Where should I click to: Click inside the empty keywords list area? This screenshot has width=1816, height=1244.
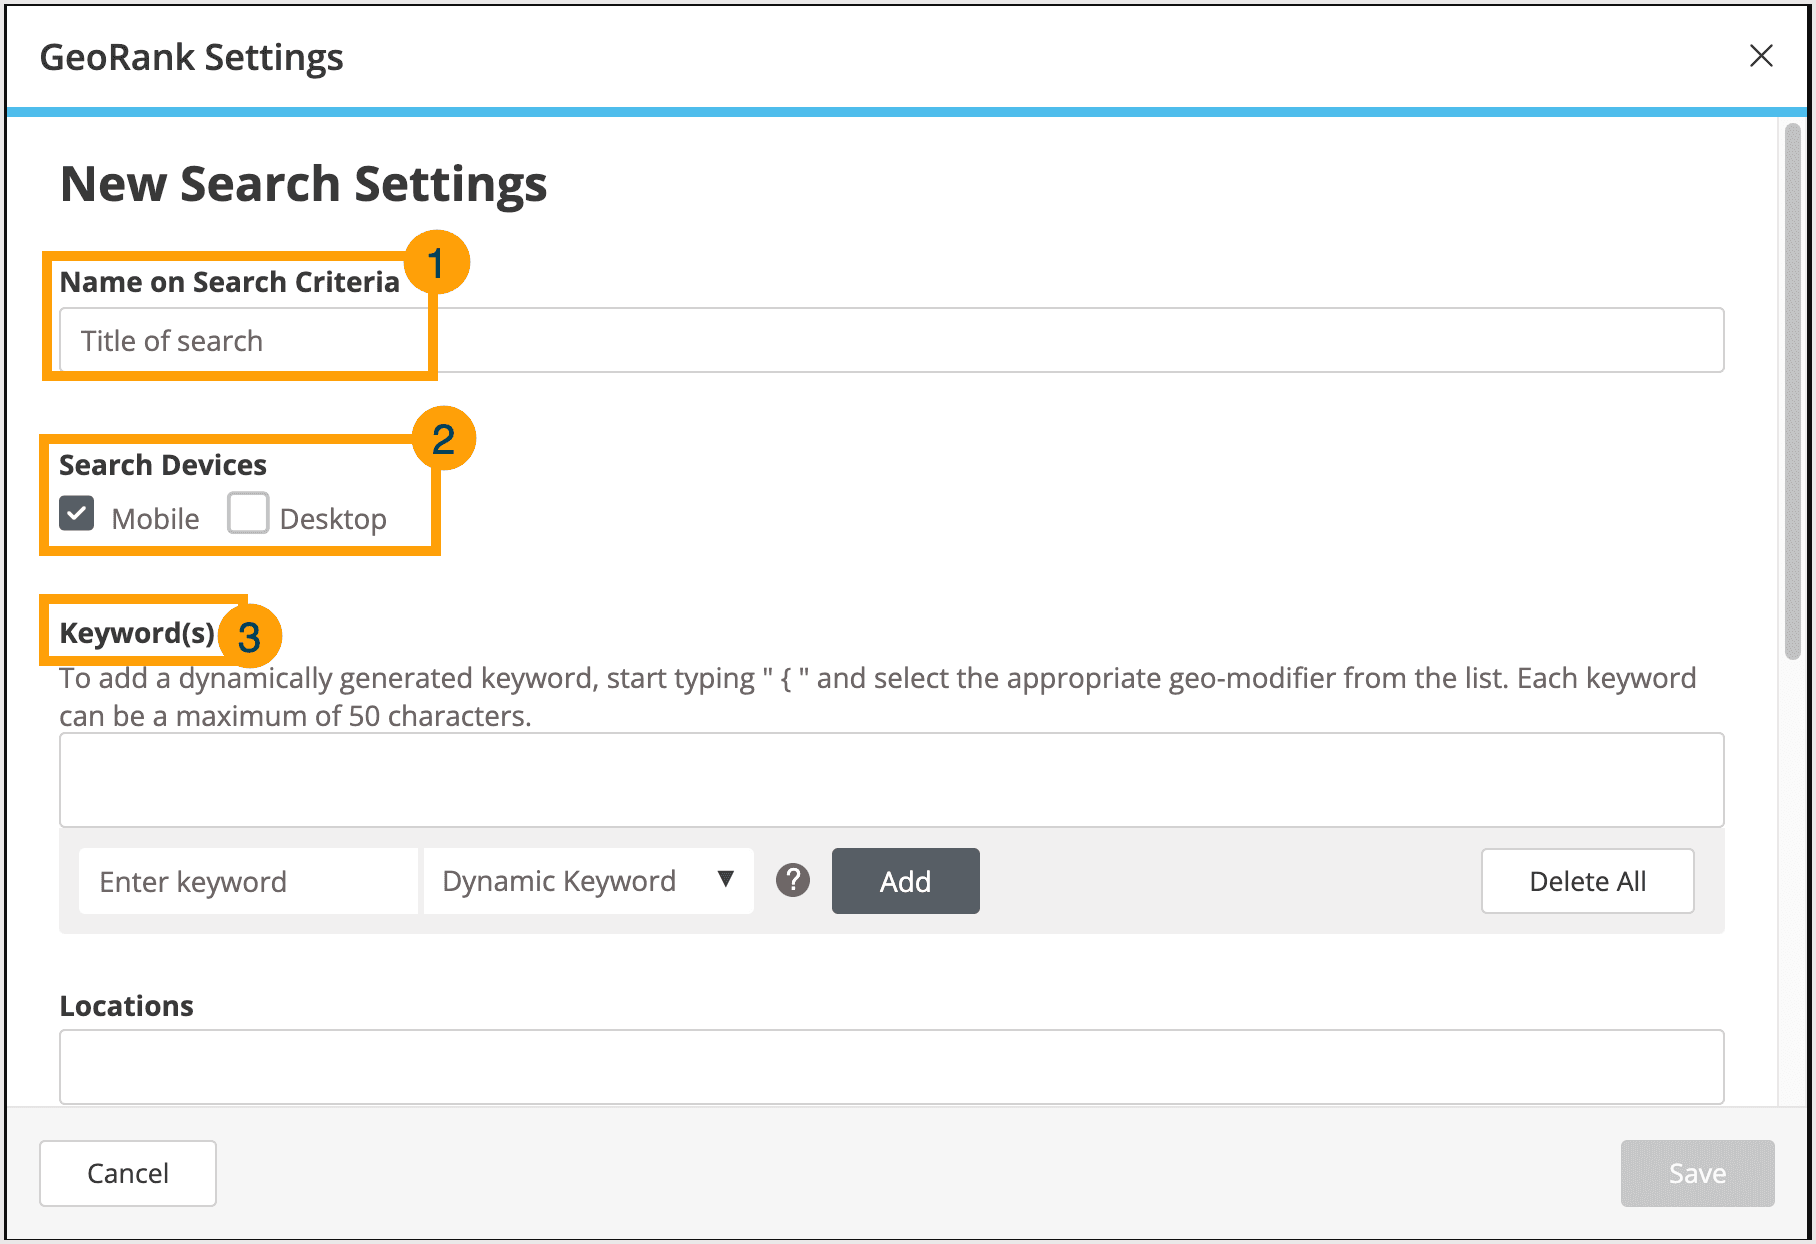tap(890, 780)
